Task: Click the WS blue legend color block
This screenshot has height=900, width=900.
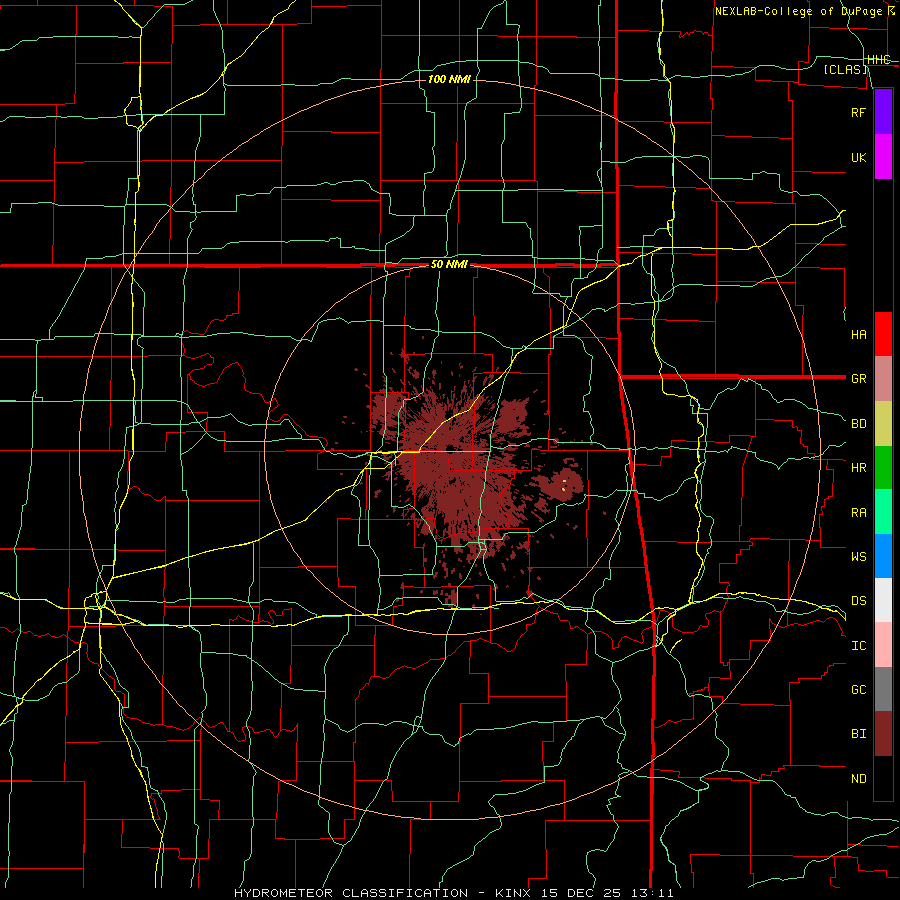Action: click(x=883, y=556)
